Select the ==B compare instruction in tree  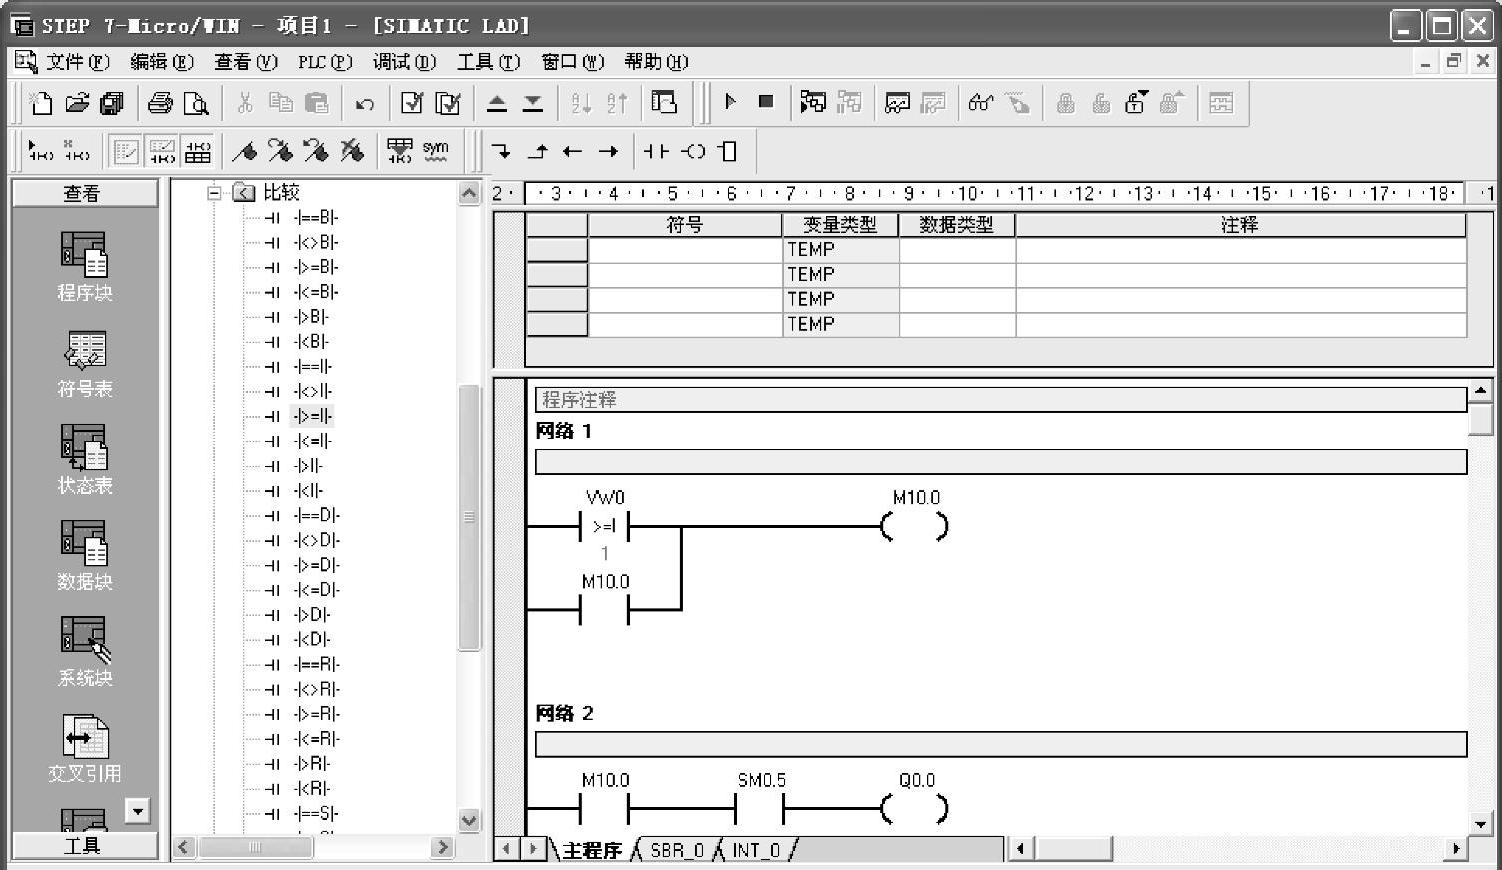pos(316,217)
